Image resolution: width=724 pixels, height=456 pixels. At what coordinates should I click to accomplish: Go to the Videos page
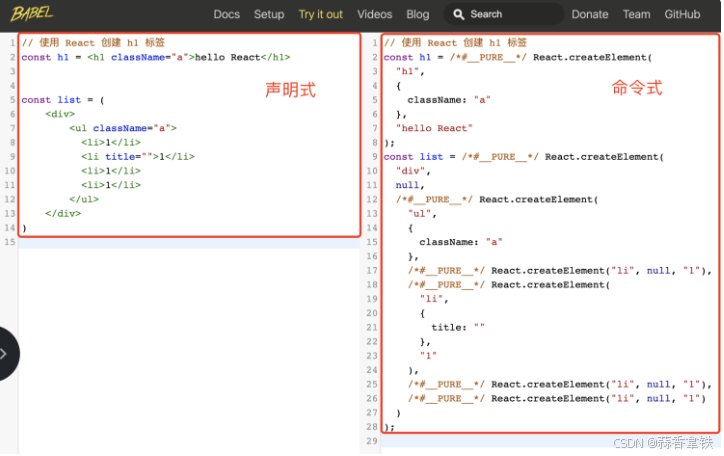(x=374, y=14)
